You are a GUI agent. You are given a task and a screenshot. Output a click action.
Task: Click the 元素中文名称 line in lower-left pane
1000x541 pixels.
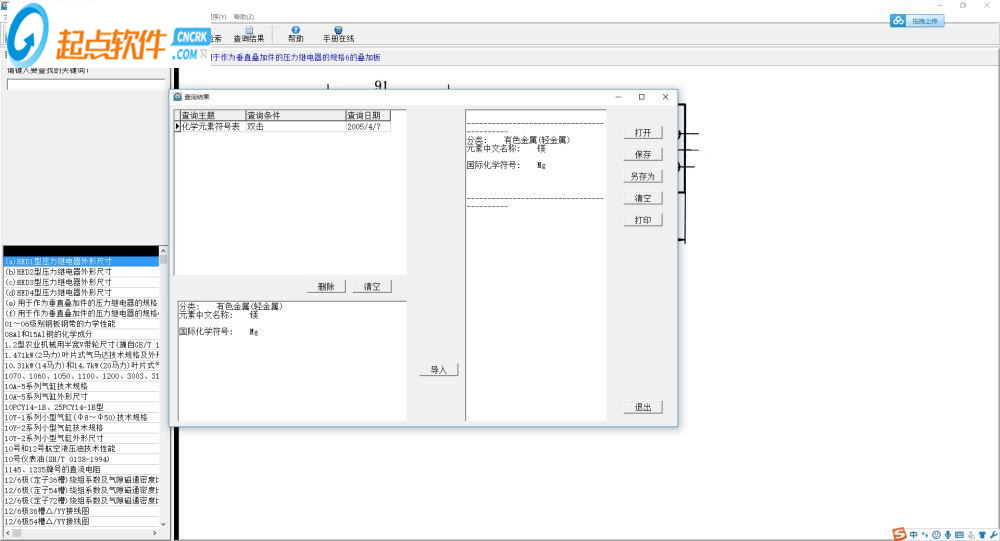click(218, 315)
